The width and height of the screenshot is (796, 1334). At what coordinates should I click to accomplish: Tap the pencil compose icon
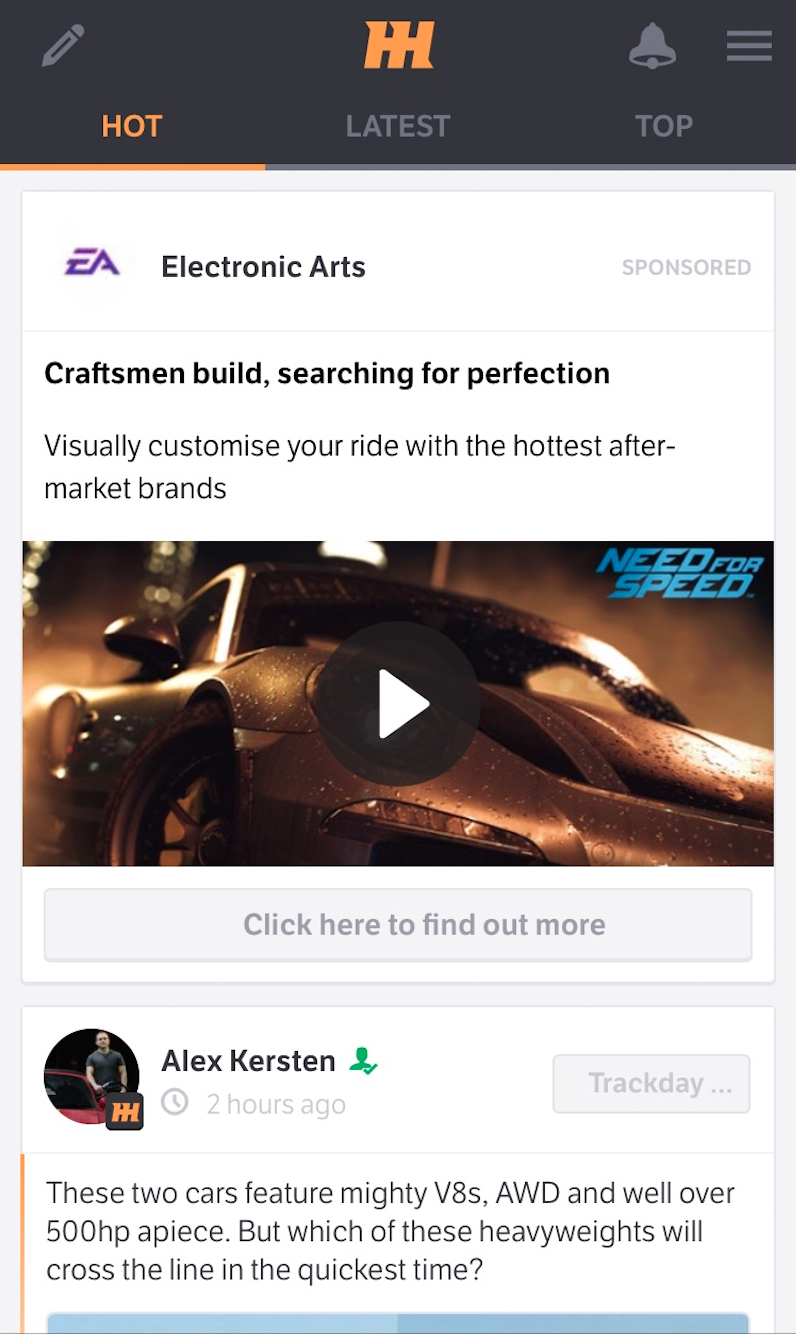(x=63, y=46)
